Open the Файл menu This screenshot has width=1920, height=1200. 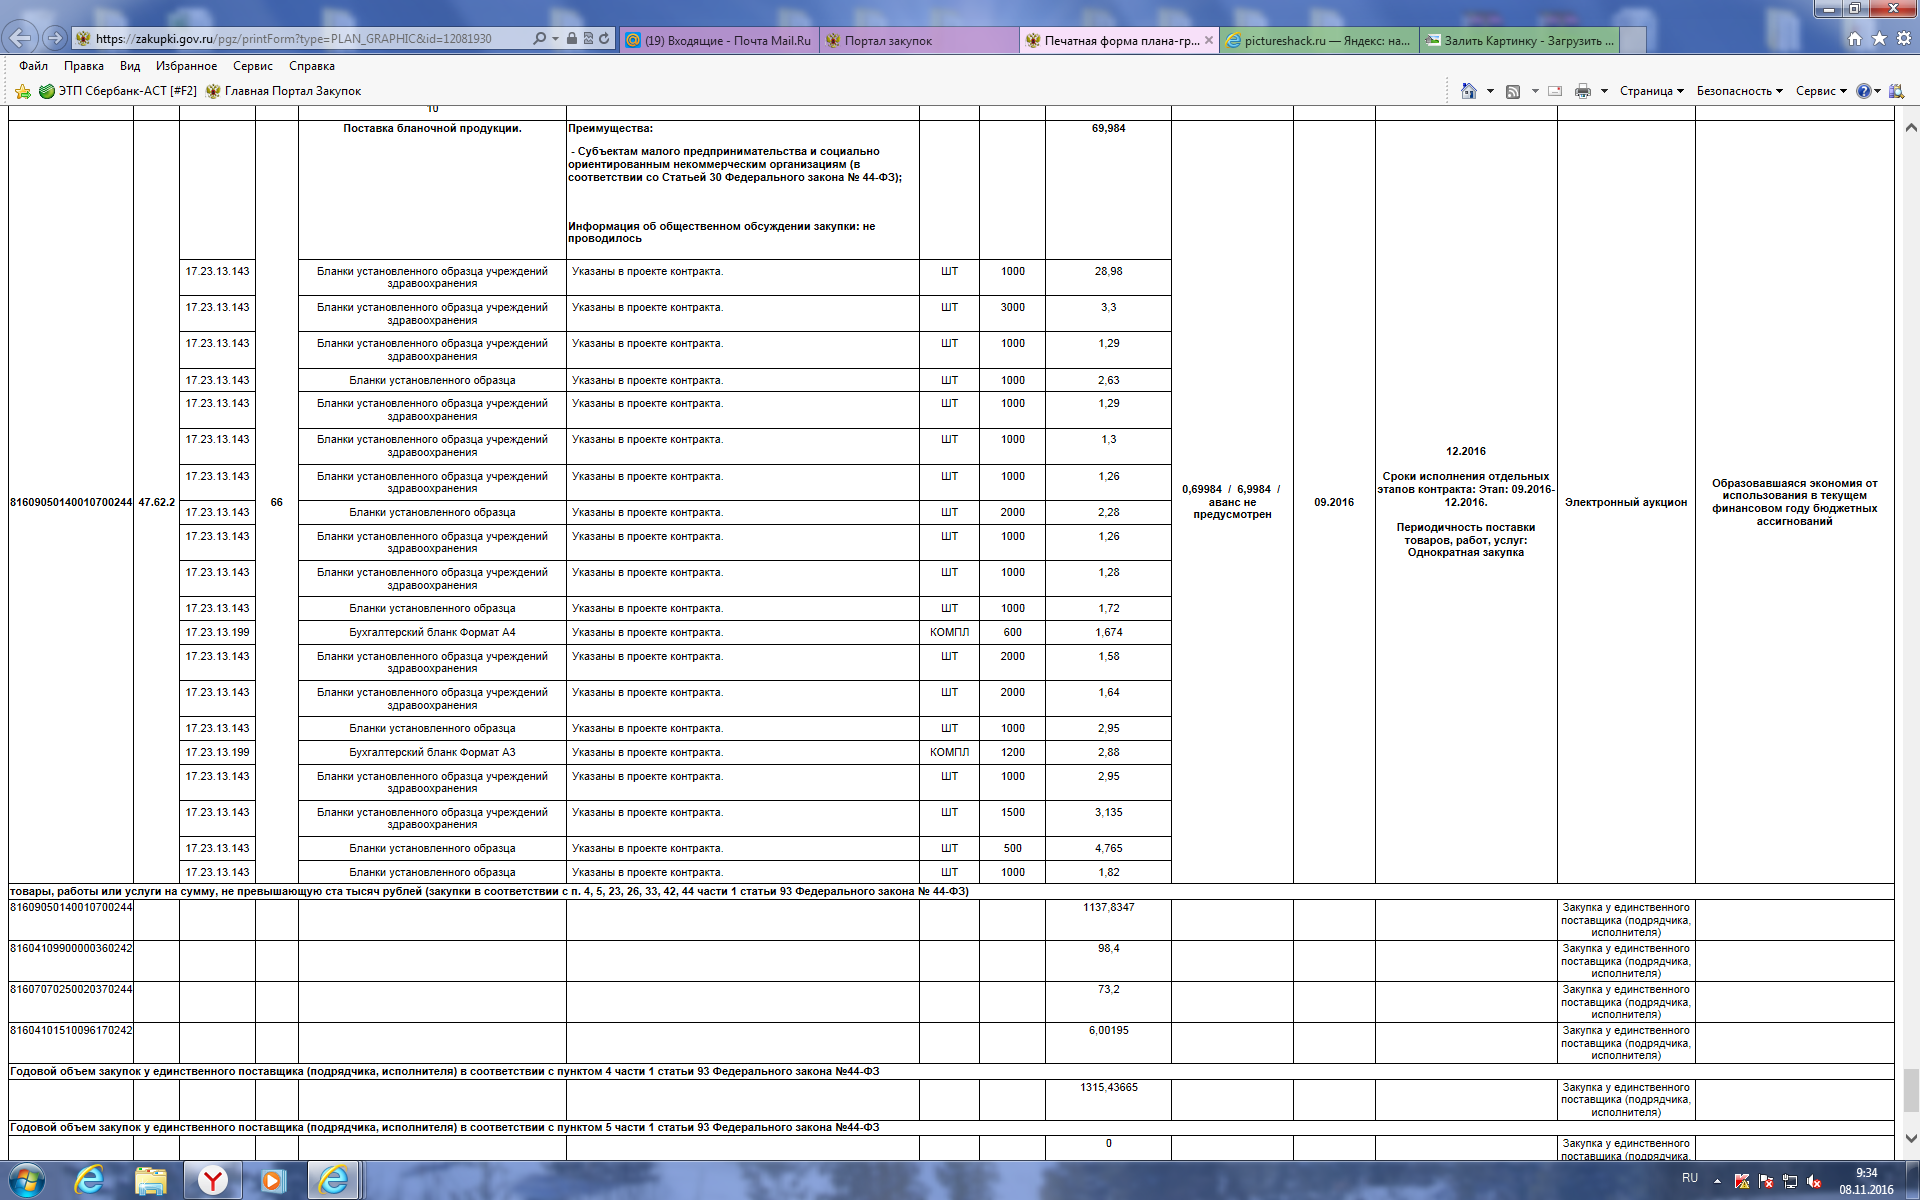click(33, 66)
